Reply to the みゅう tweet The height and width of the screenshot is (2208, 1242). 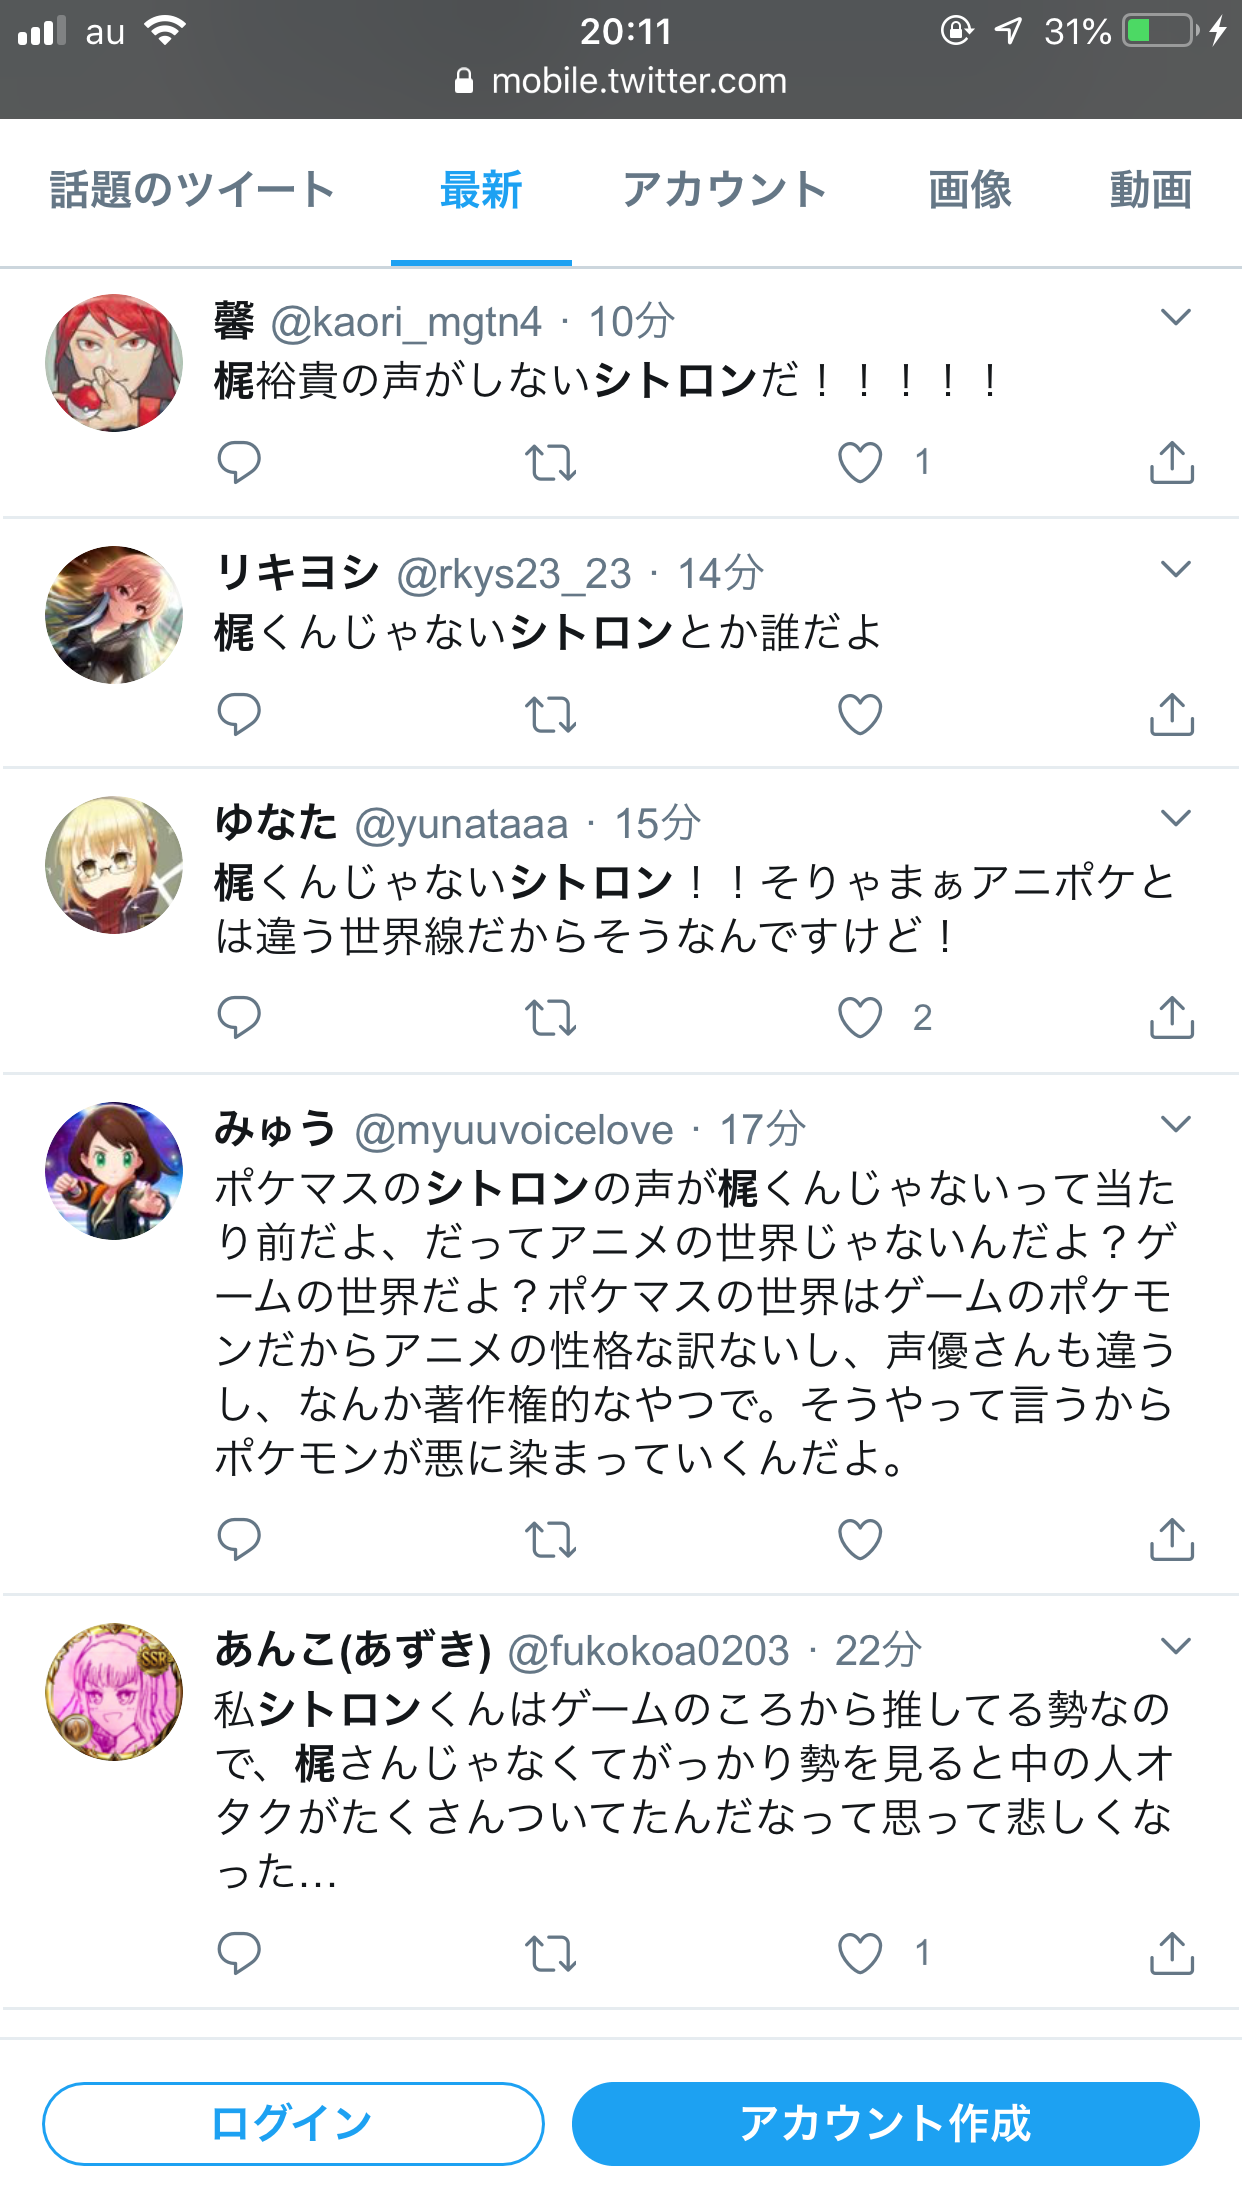click(239, 1540)
